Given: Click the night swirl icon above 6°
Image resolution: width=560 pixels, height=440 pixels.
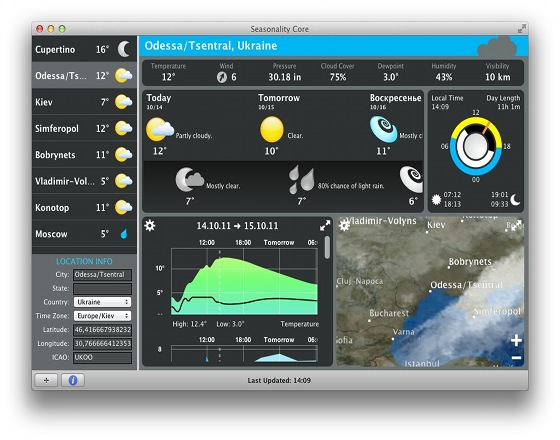Looking at the screenshot, I should (x=412, y=179).
